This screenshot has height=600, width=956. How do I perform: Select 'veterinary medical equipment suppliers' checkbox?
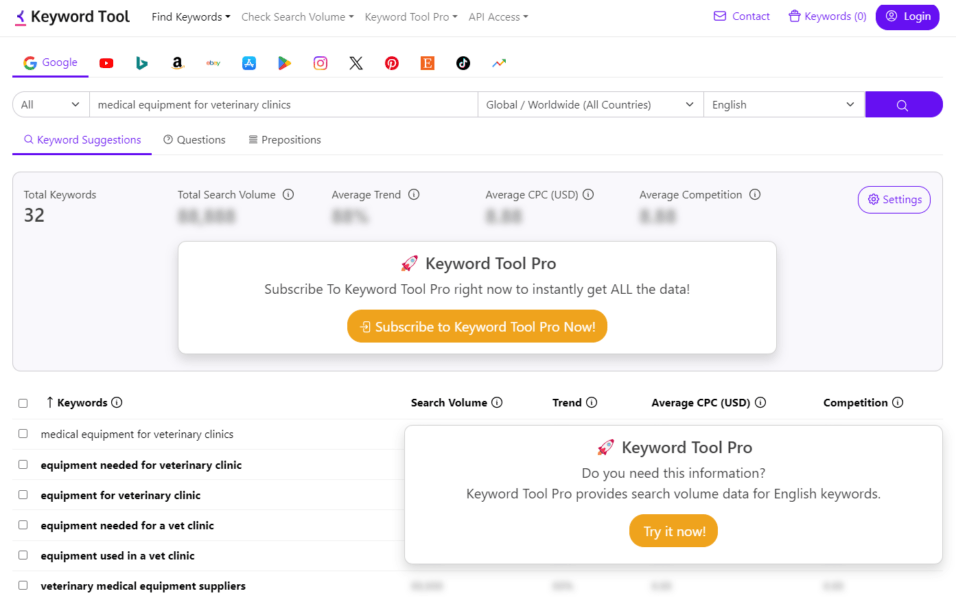coord(24,586)
